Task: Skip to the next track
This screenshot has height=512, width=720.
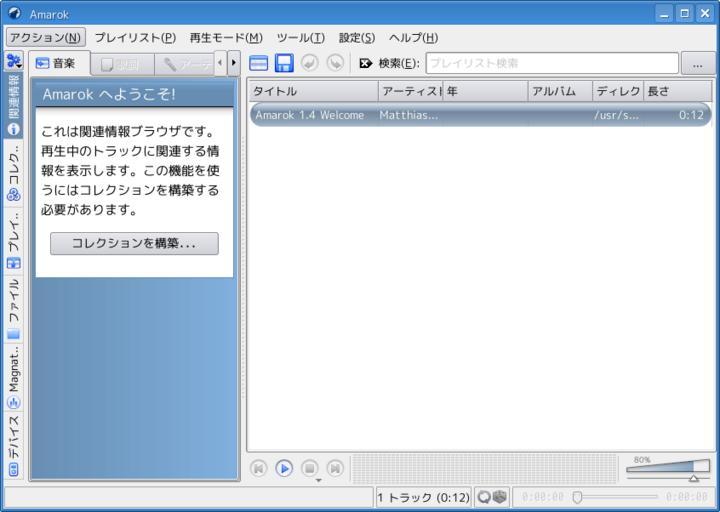Action: [336, 467]
